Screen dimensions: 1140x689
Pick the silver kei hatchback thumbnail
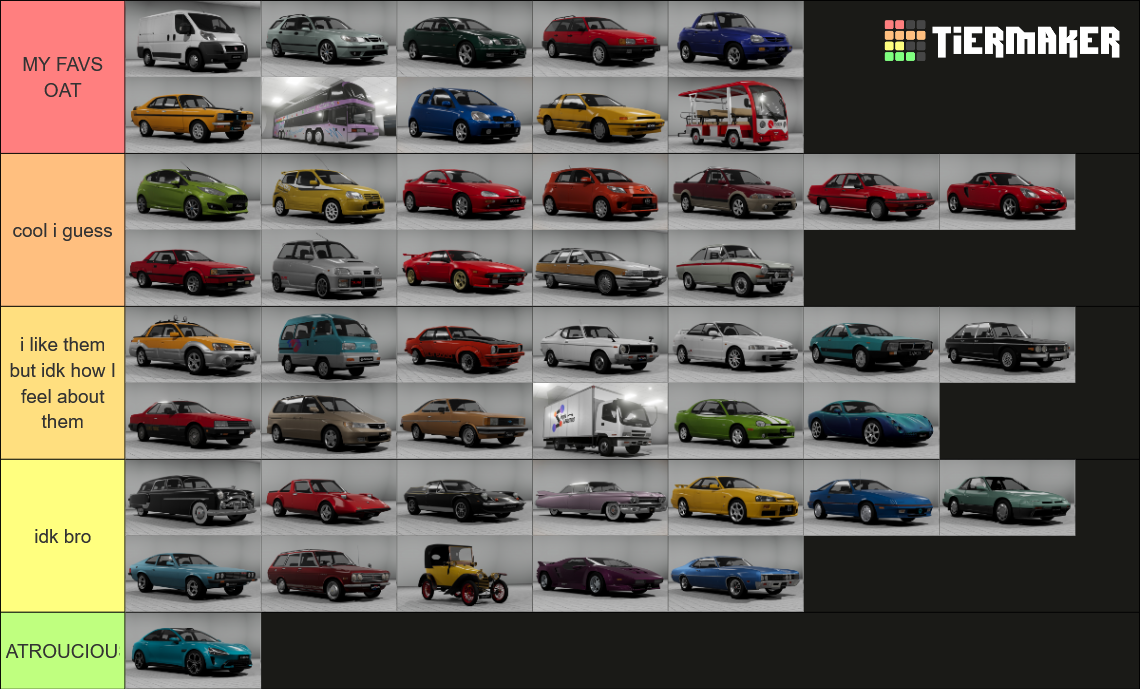(x=329, y=268)
